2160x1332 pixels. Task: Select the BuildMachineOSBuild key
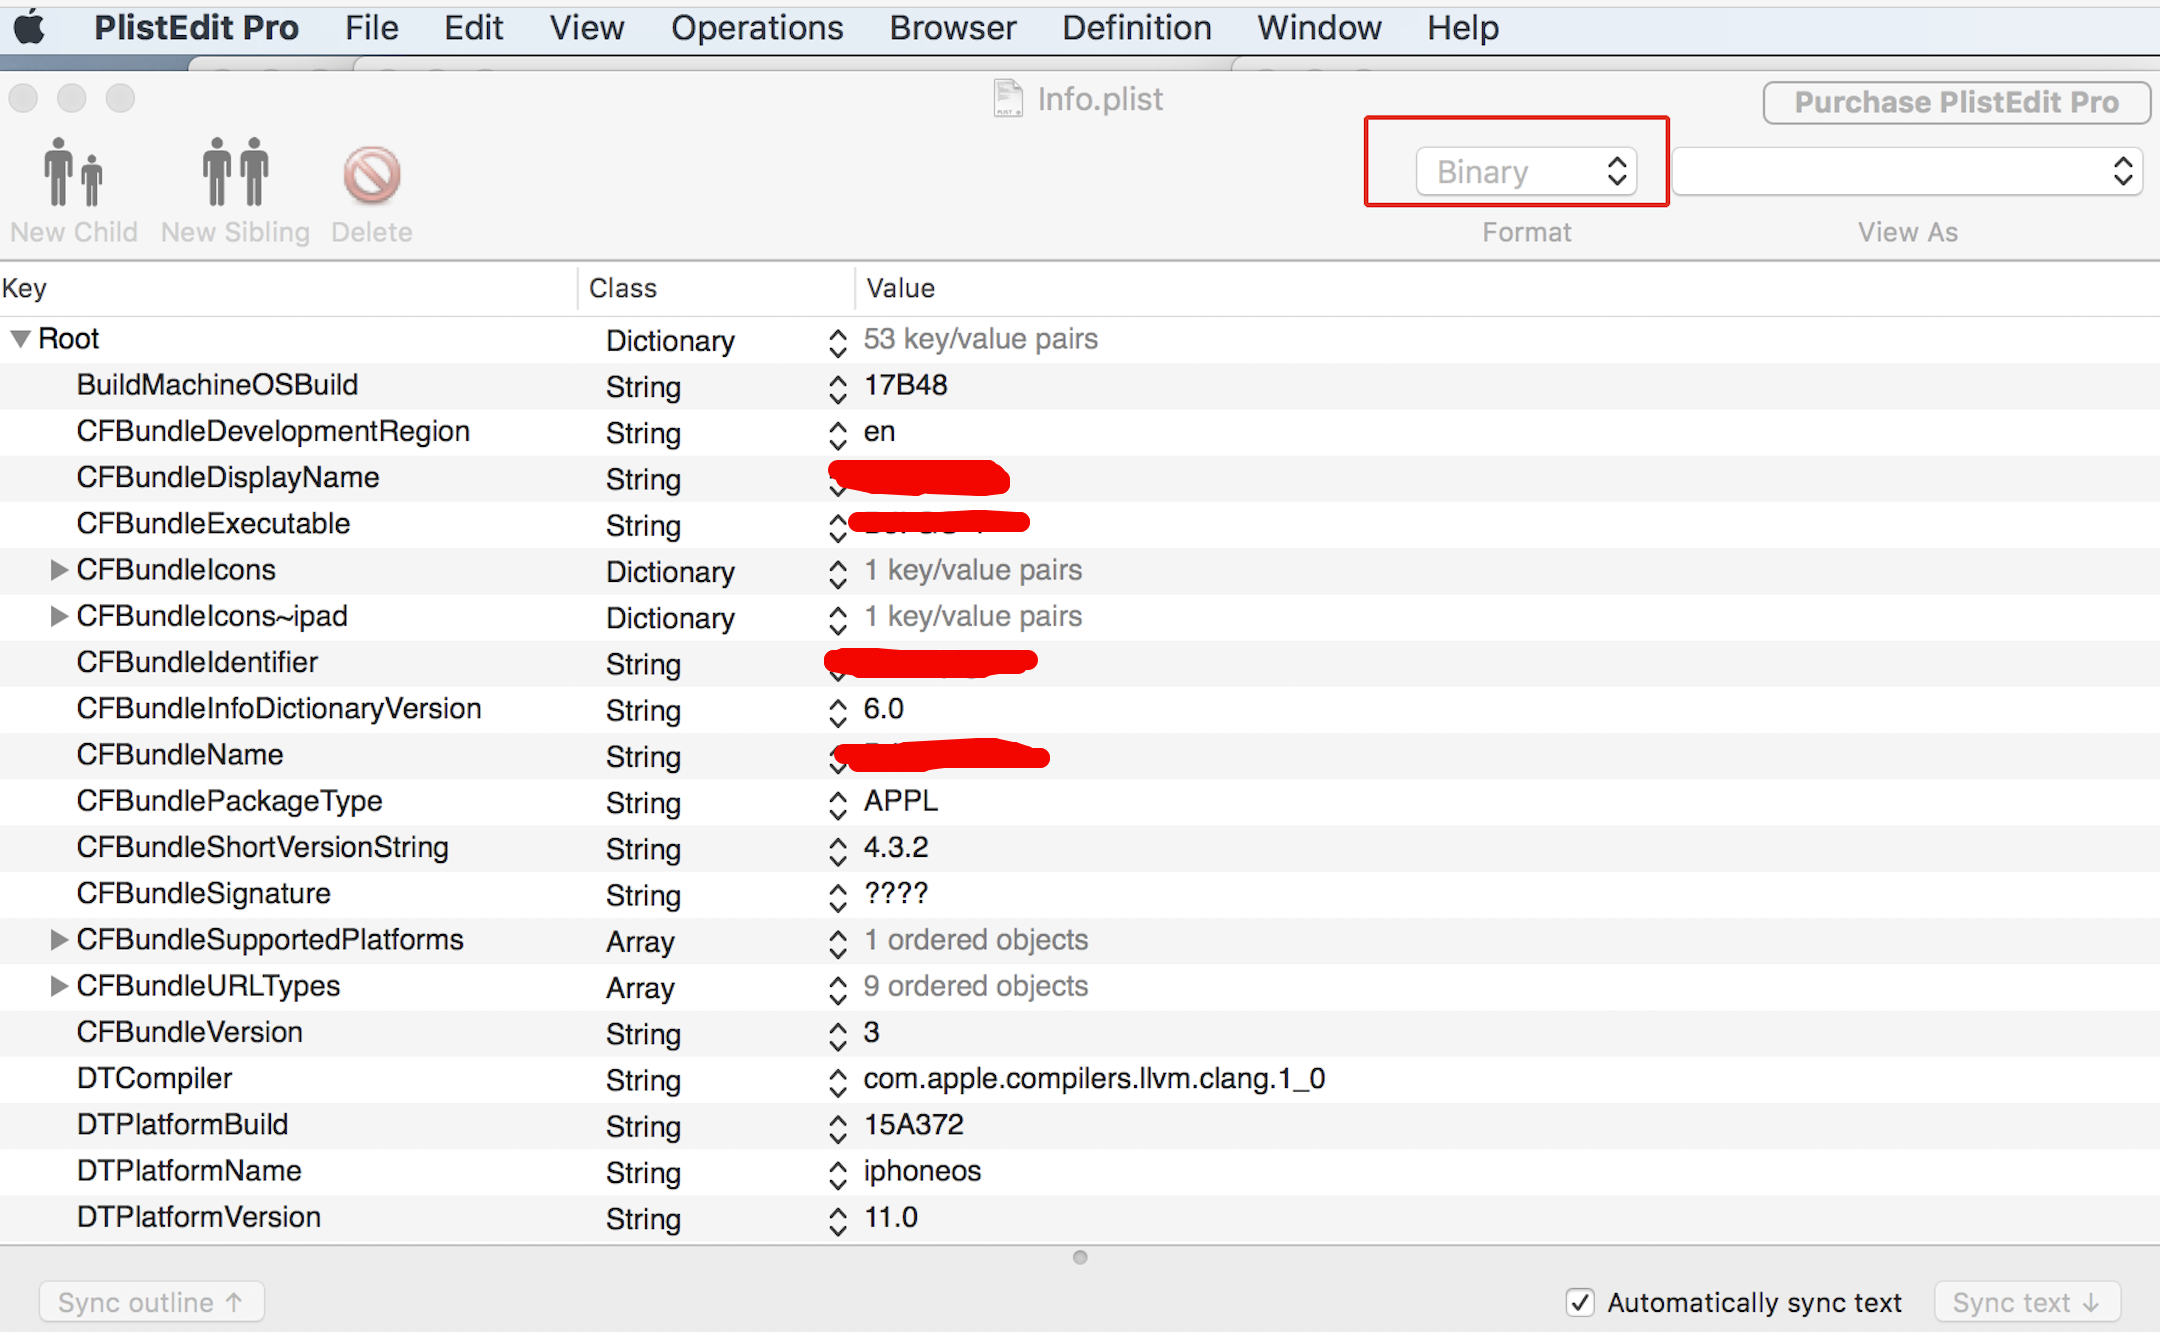coord(217,385)
